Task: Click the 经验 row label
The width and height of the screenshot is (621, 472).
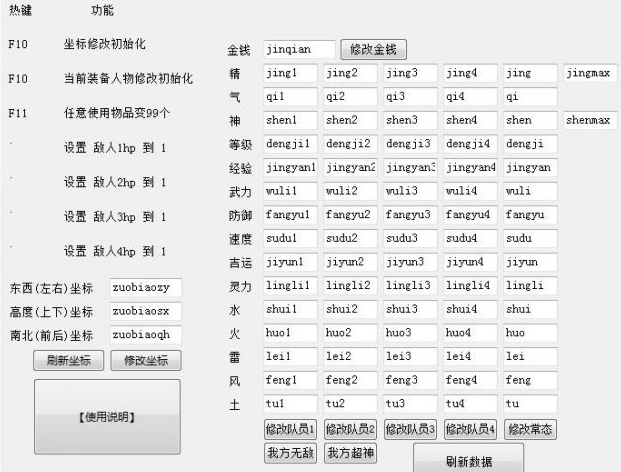Action: click(x=240, y=169)
